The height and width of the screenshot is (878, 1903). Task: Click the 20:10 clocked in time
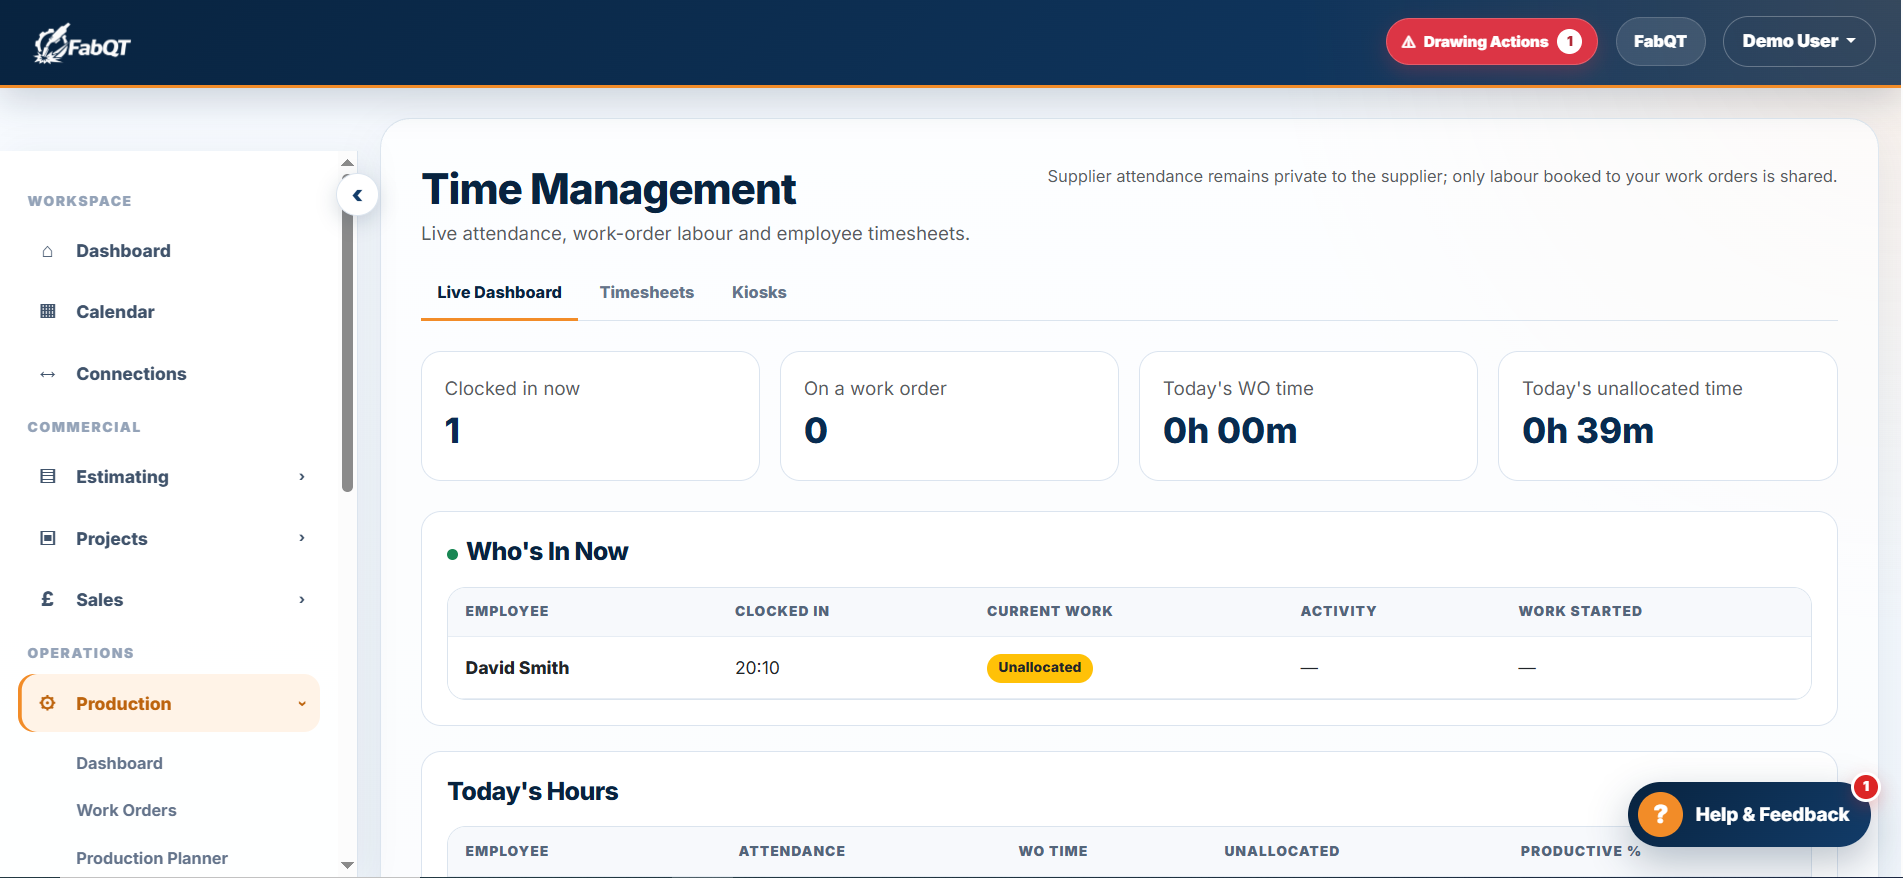pyautogui.click(x=757, y=668)
